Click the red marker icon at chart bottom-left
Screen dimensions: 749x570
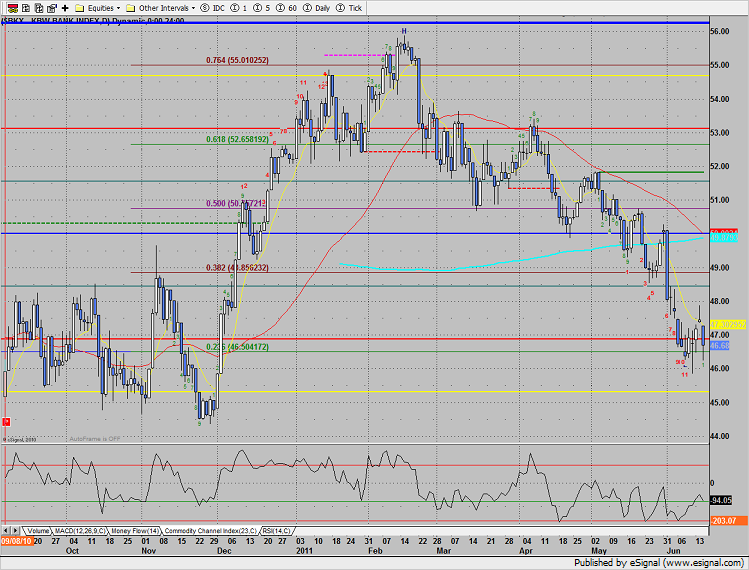pos(6,422)
